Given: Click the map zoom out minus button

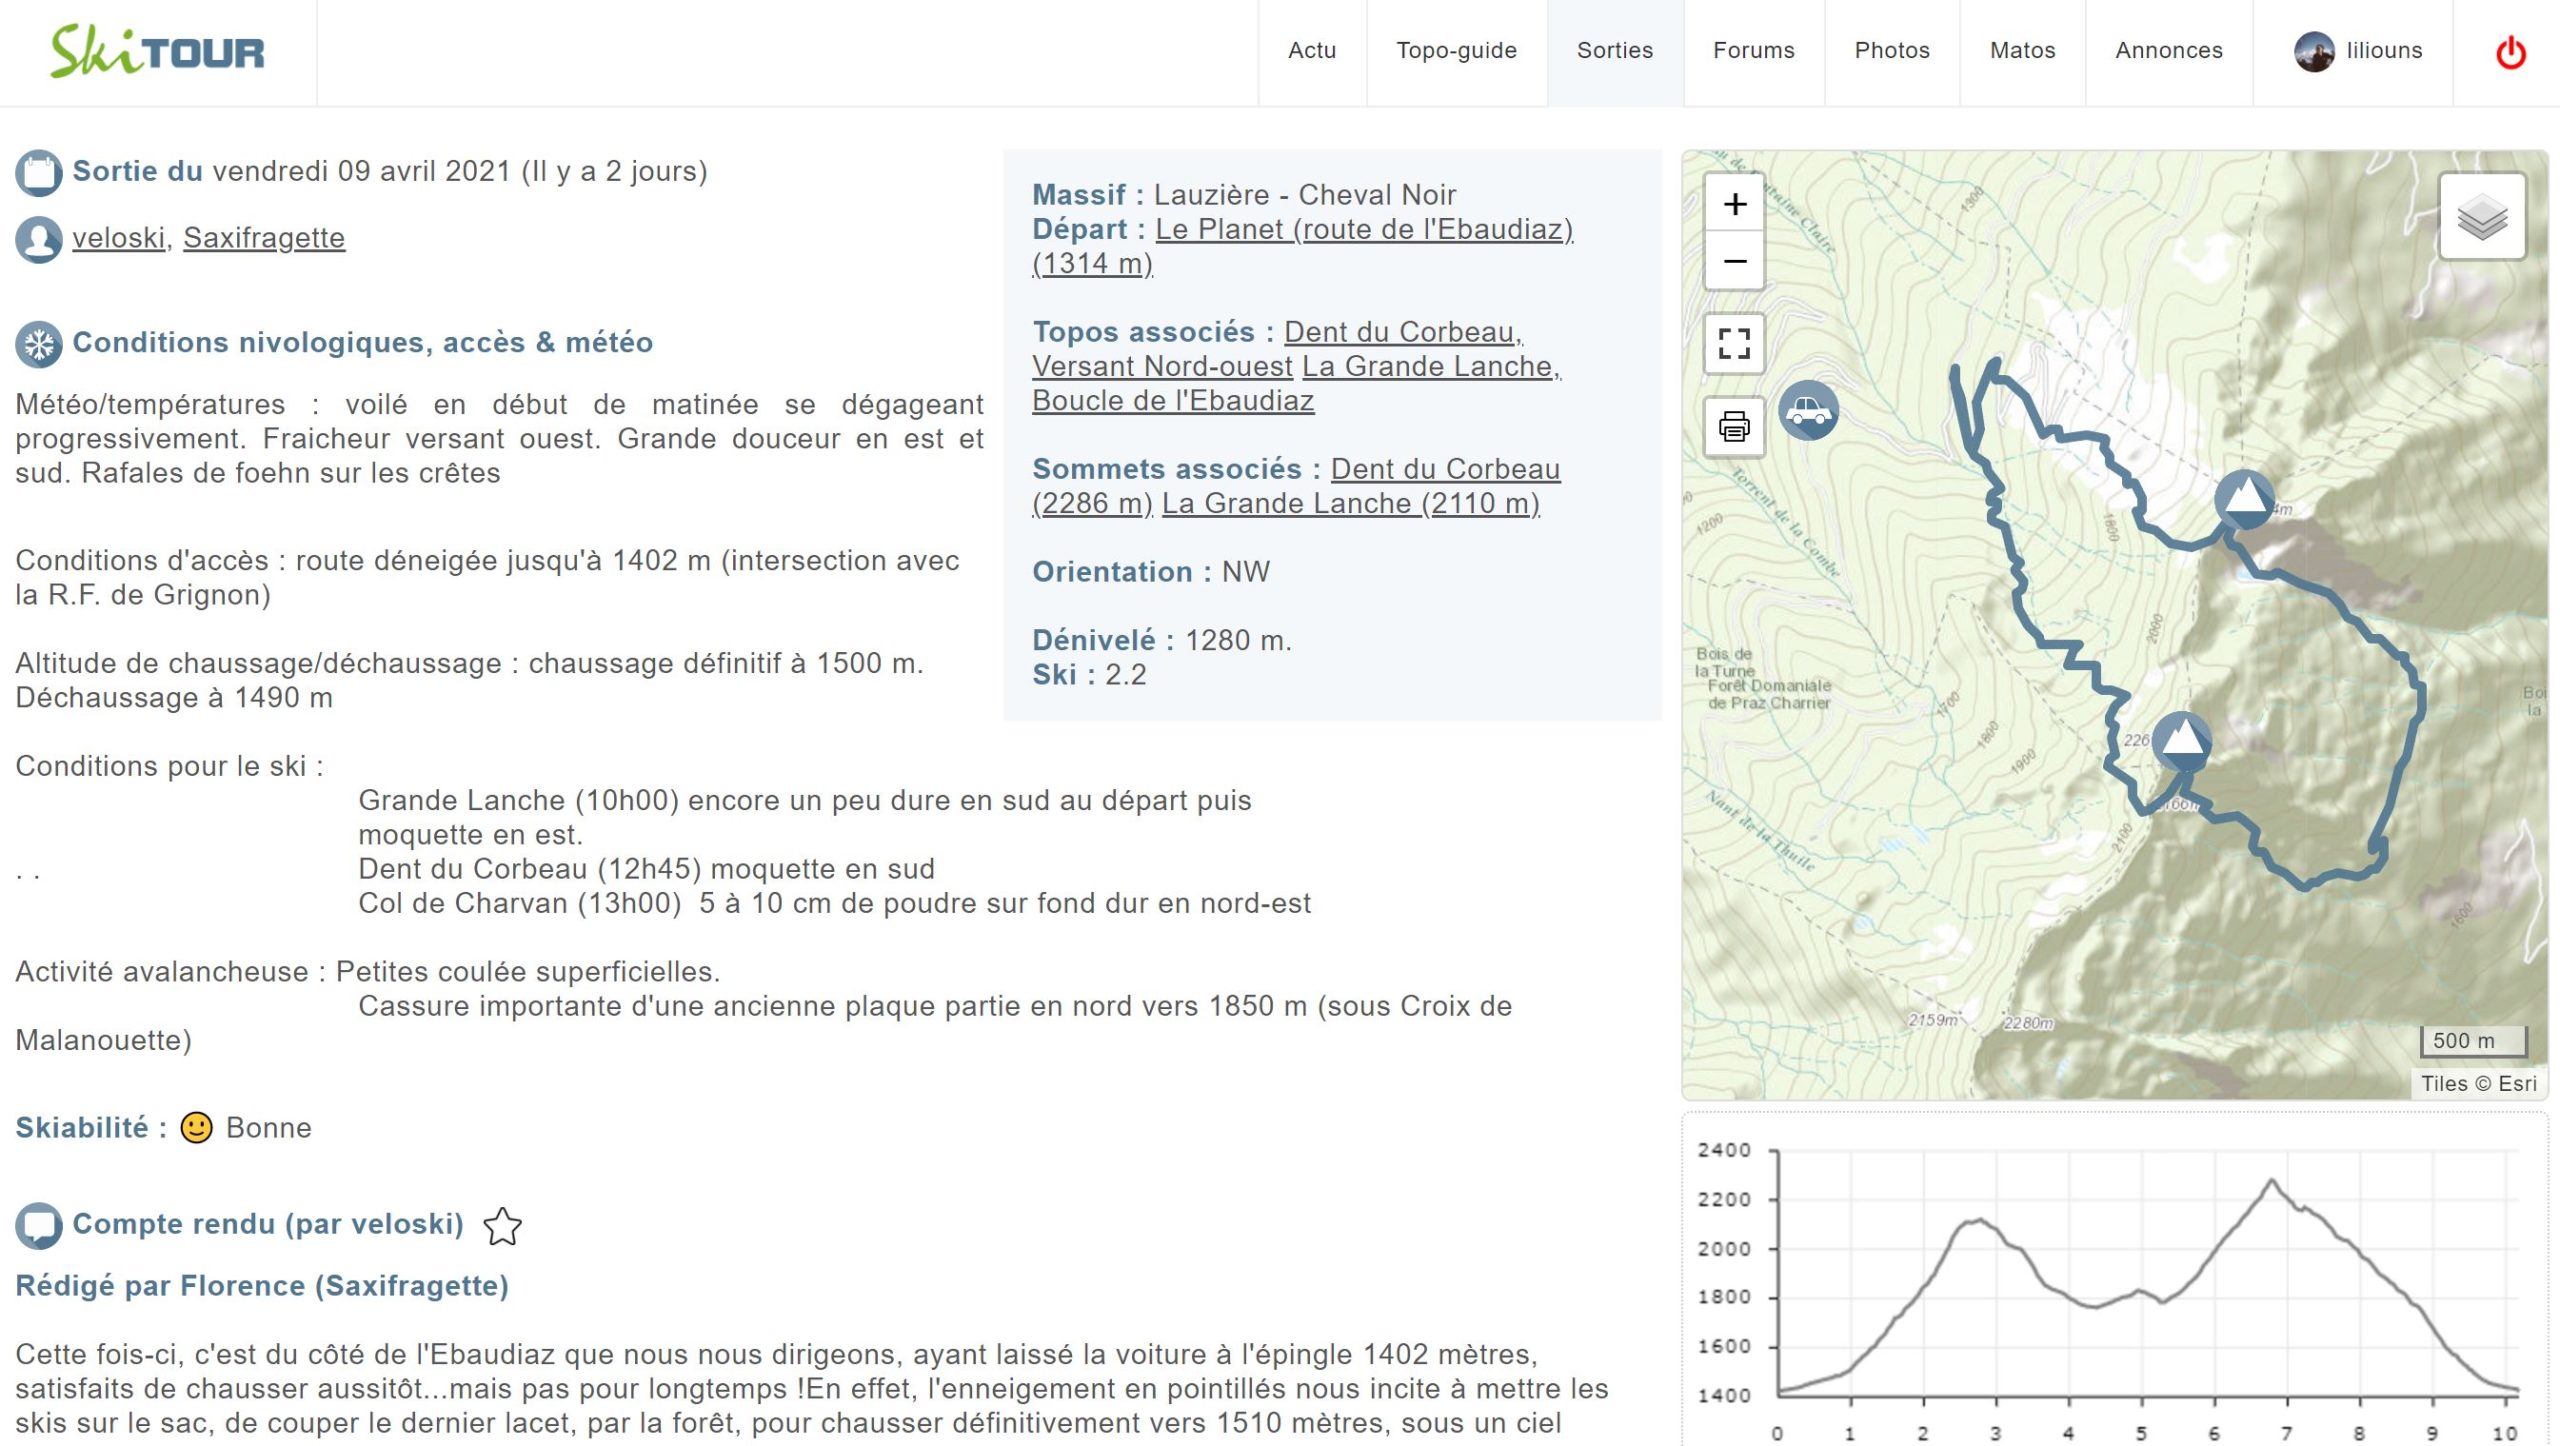Looking at the screenshot, I should [x=1734, y=262].
